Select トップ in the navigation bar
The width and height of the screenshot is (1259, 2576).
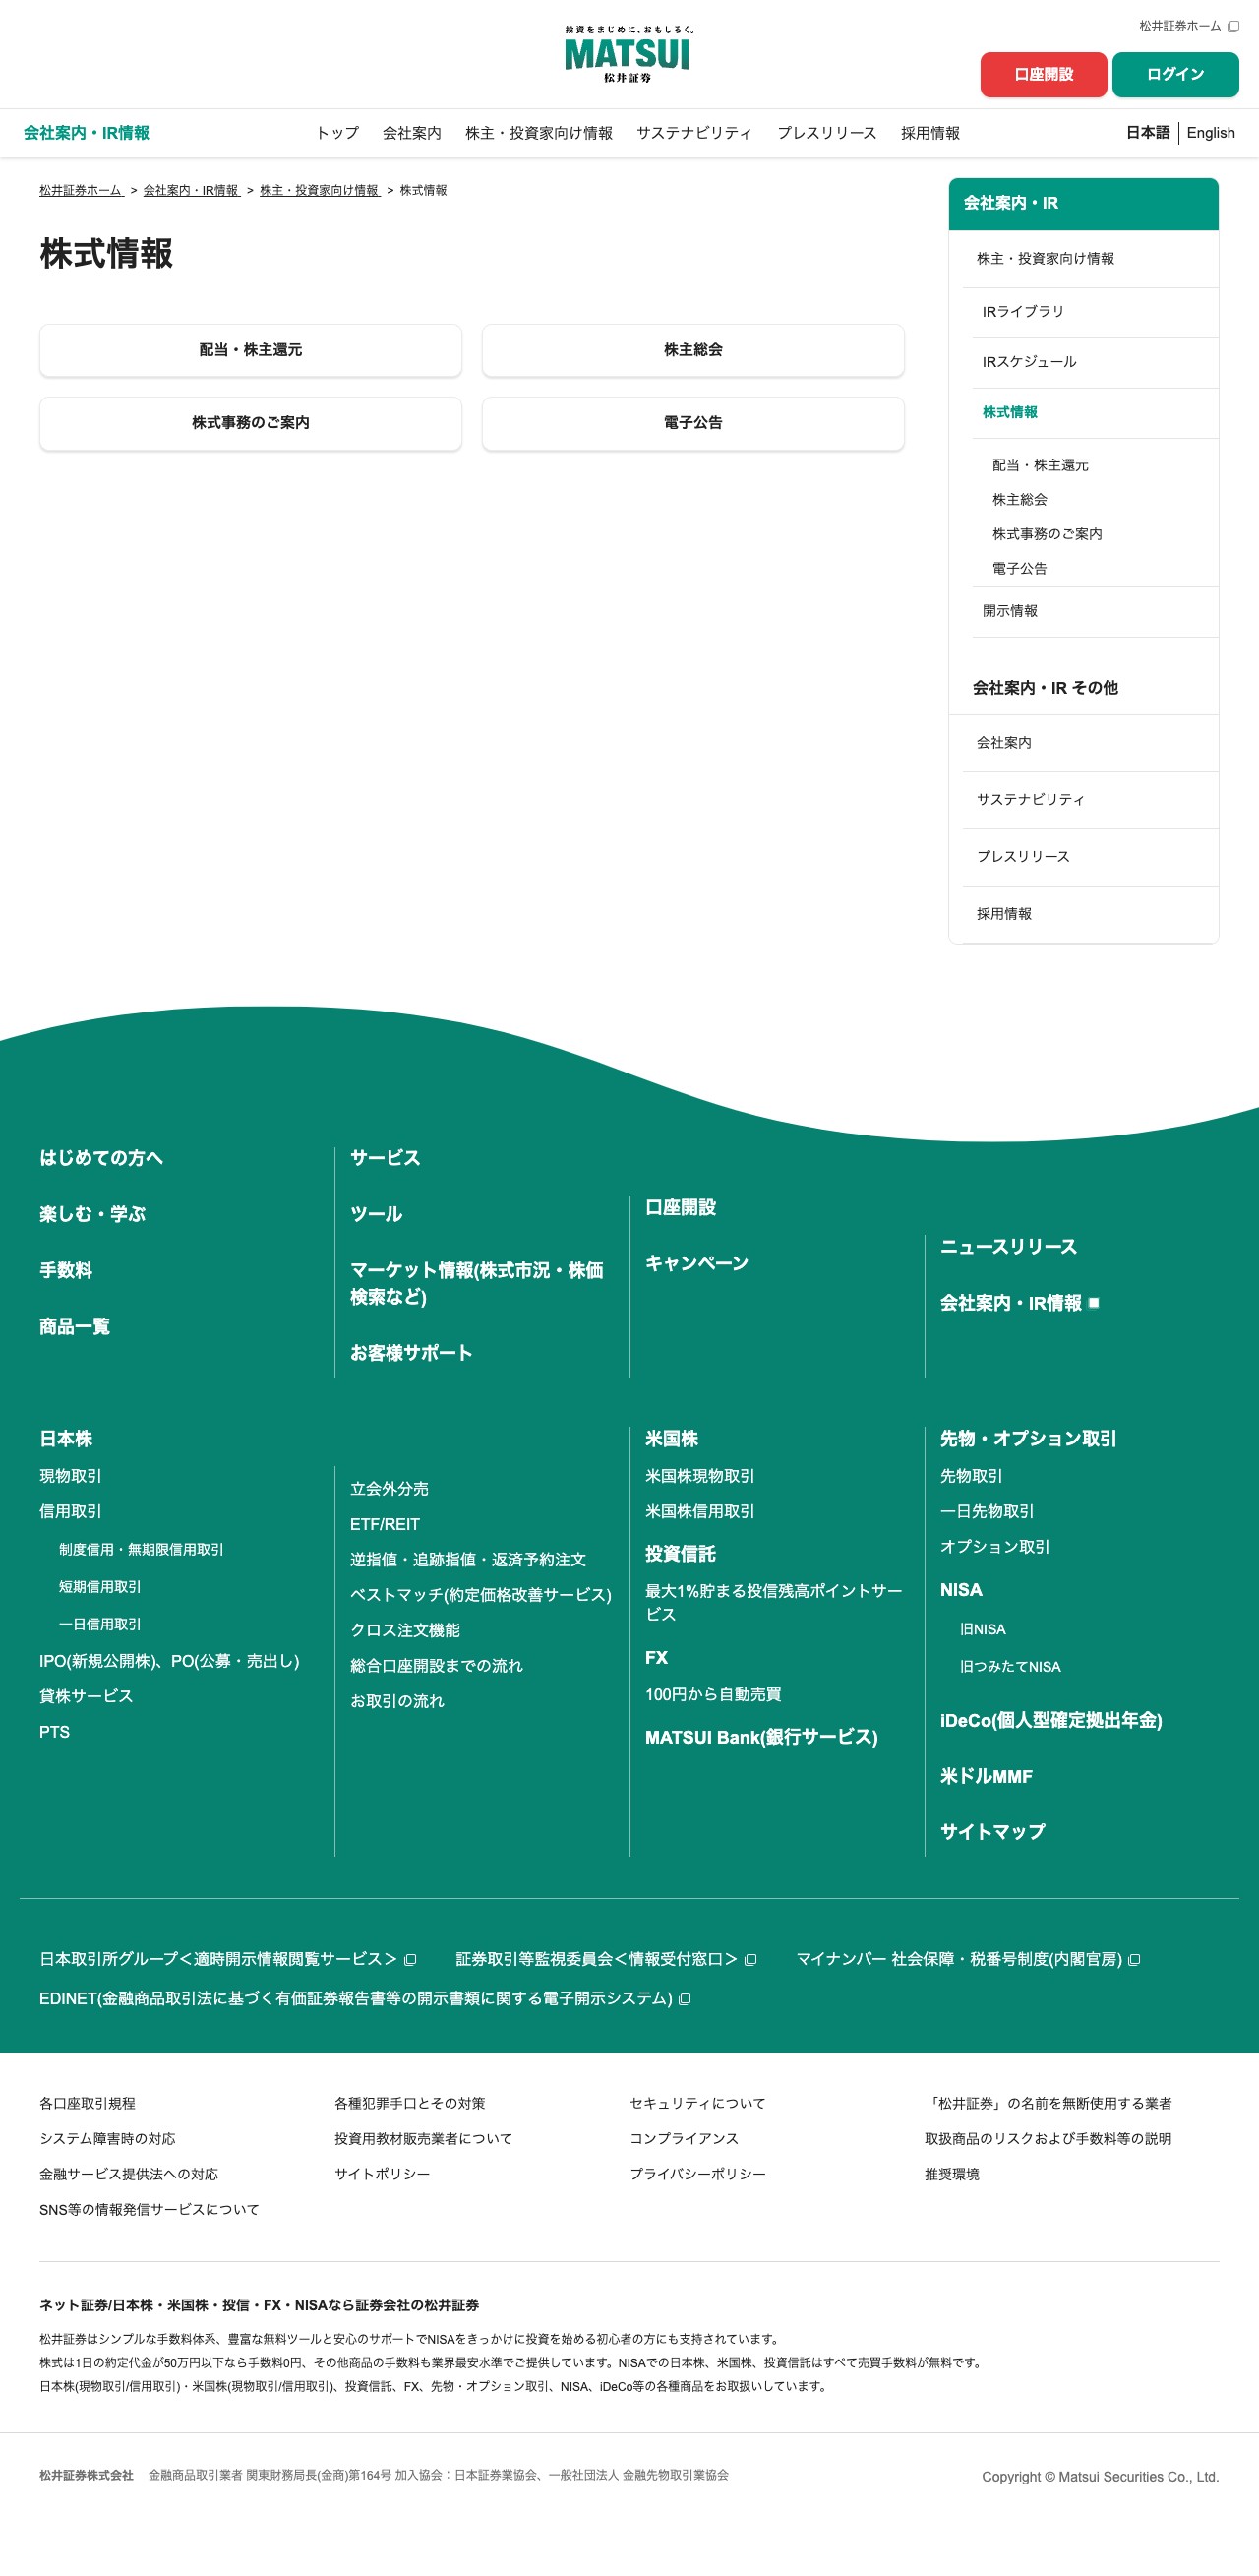click(x=337, y=133)
